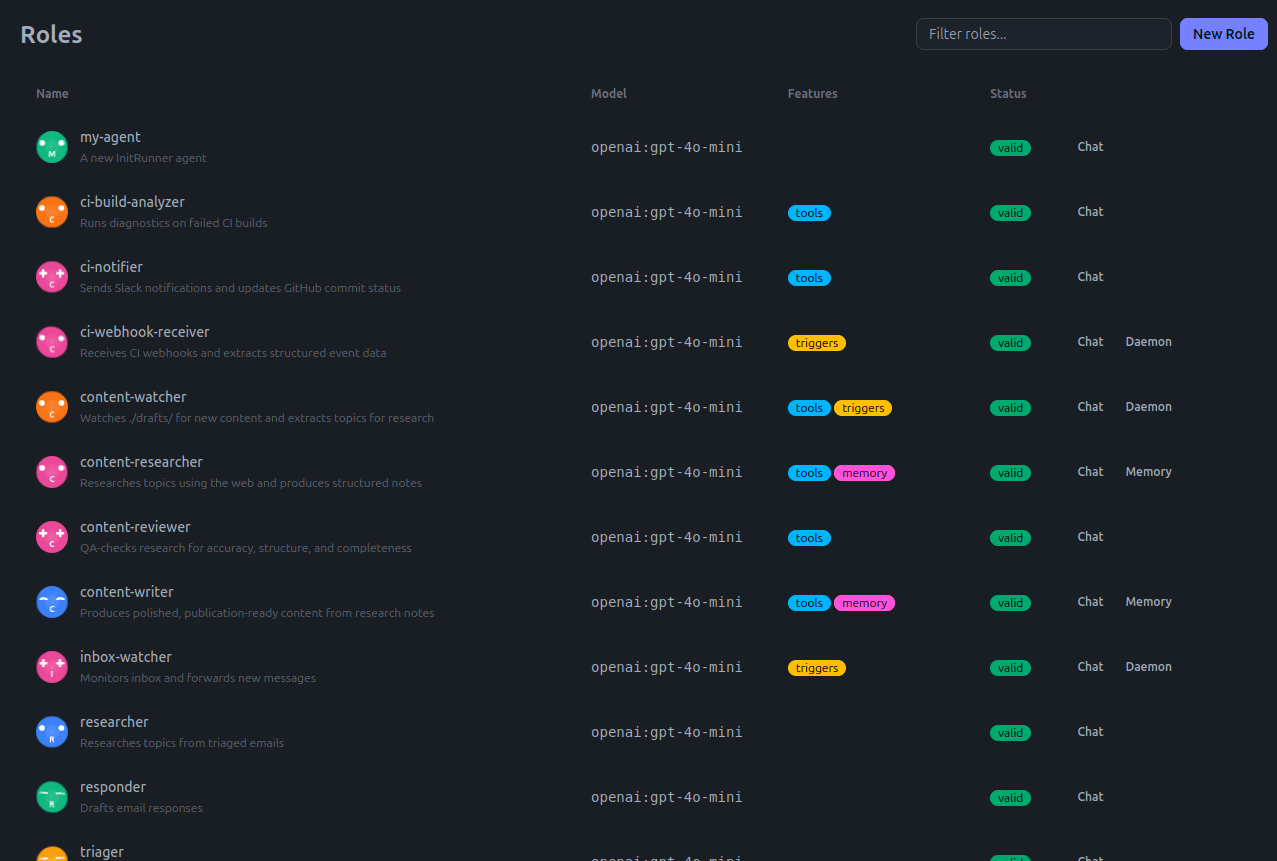
Task: Click the my-agent green avatar icon
Action: (x=52, y=147)
